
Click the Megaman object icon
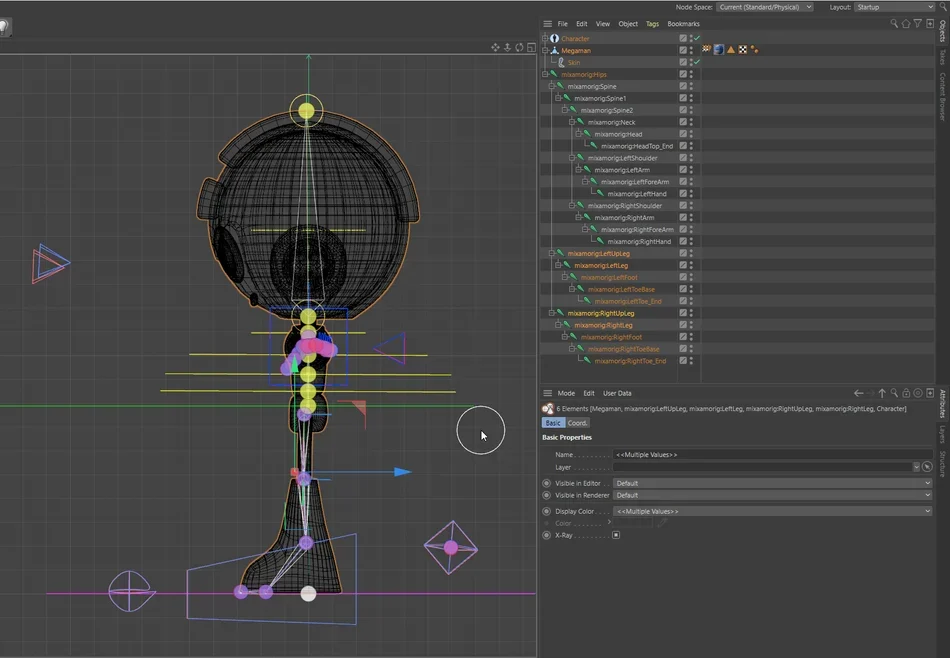(x=554, y=50)
